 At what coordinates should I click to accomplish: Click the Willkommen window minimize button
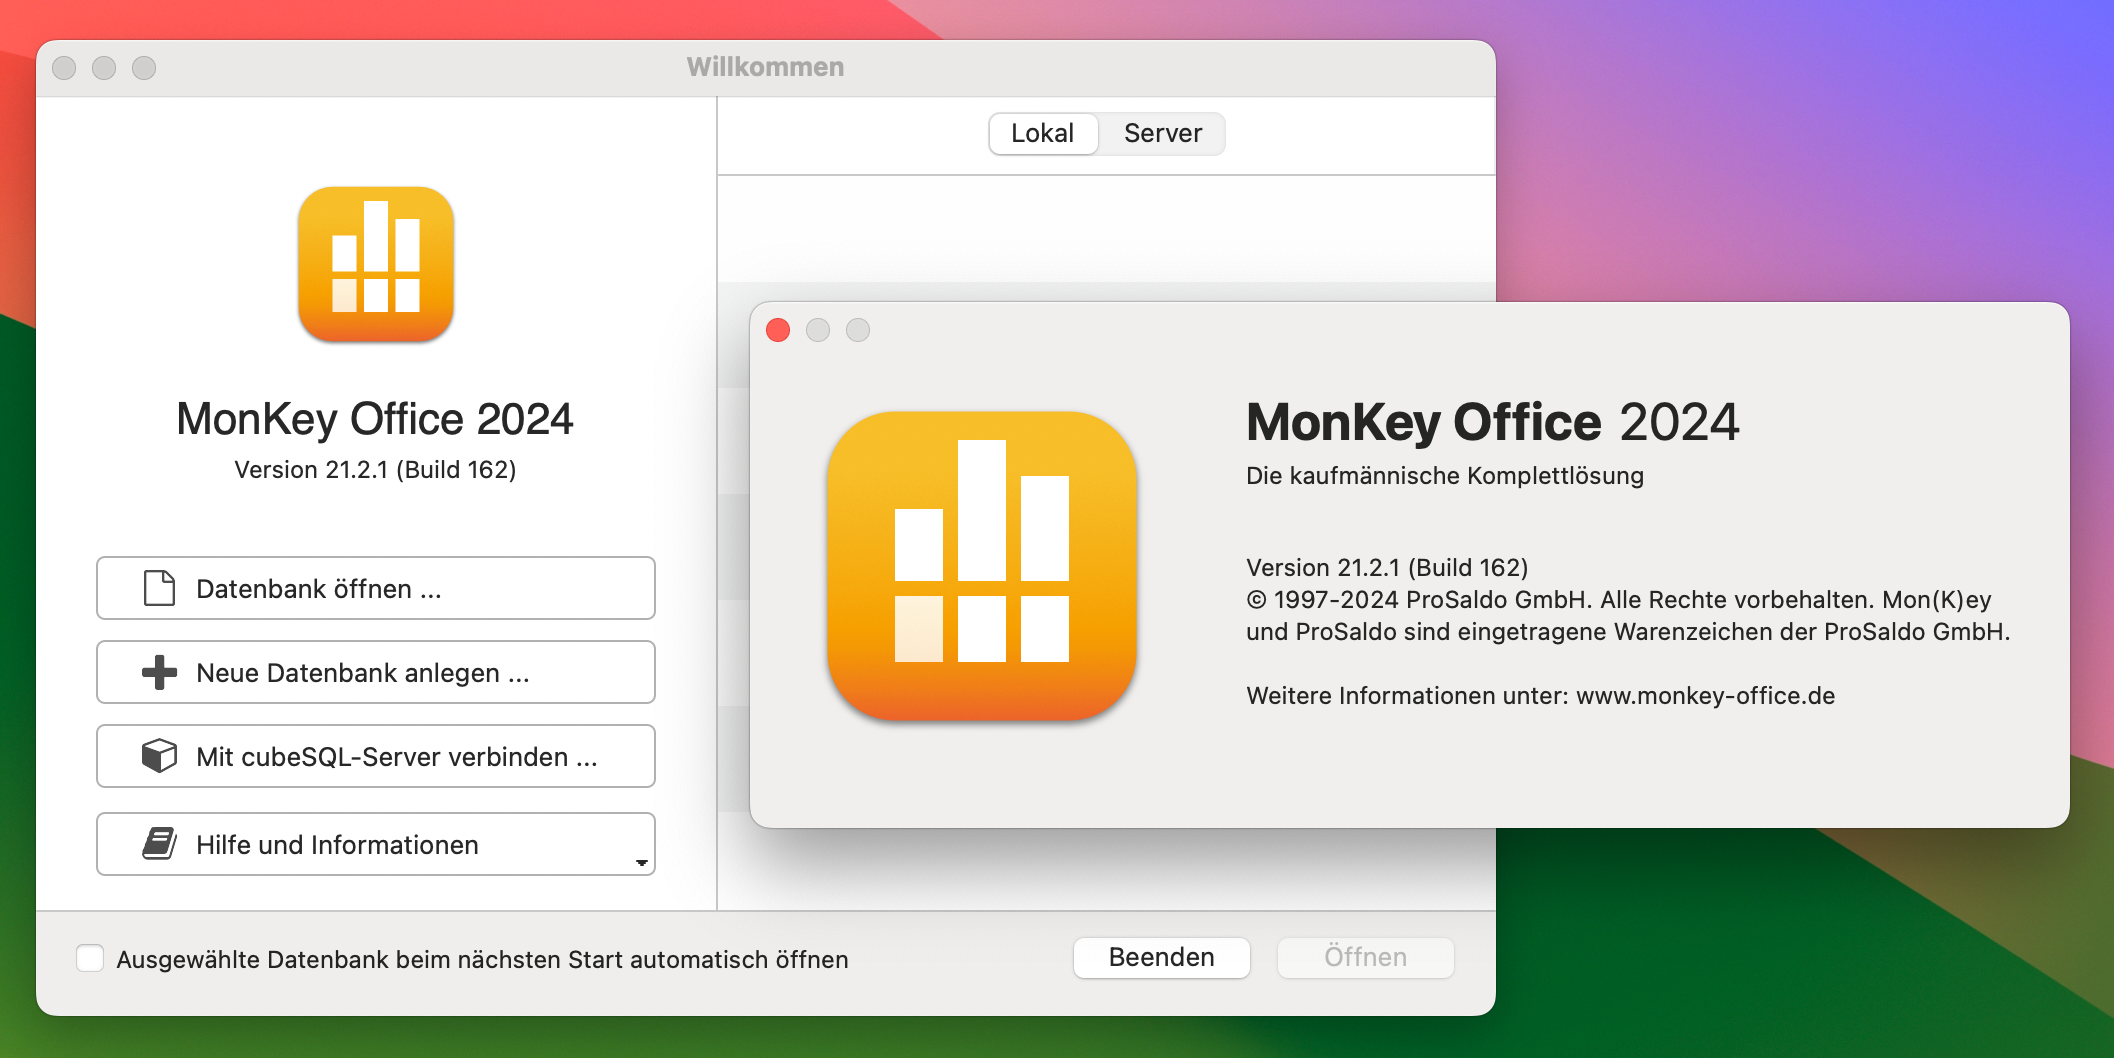tap(104, 68)
